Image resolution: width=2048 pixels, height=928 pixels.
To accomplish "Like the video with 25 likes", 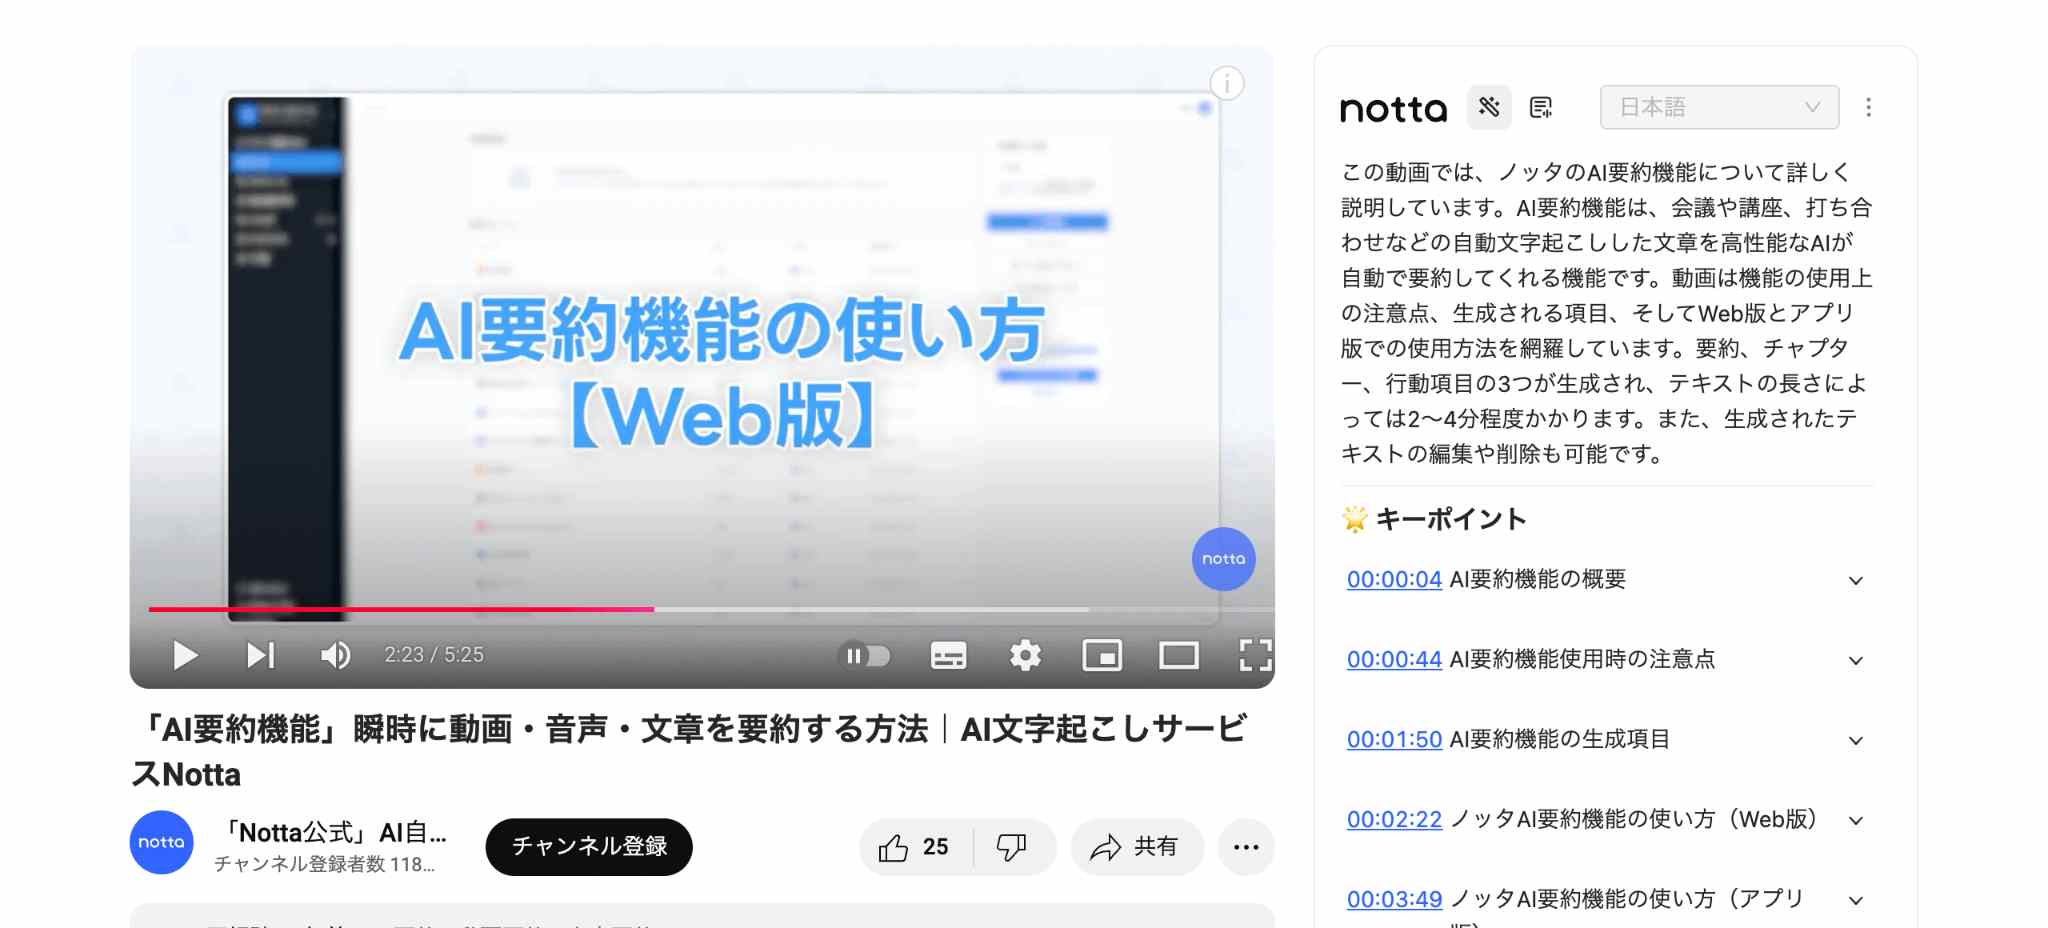I will pos(915,848).
